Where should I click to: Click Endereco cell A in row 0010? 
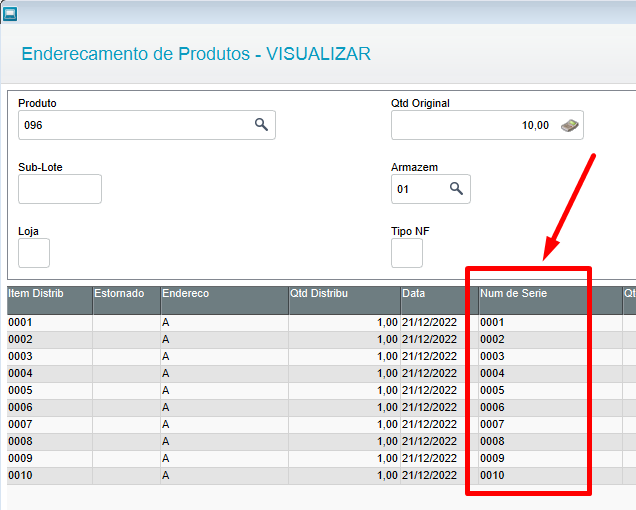coord(225,476)
